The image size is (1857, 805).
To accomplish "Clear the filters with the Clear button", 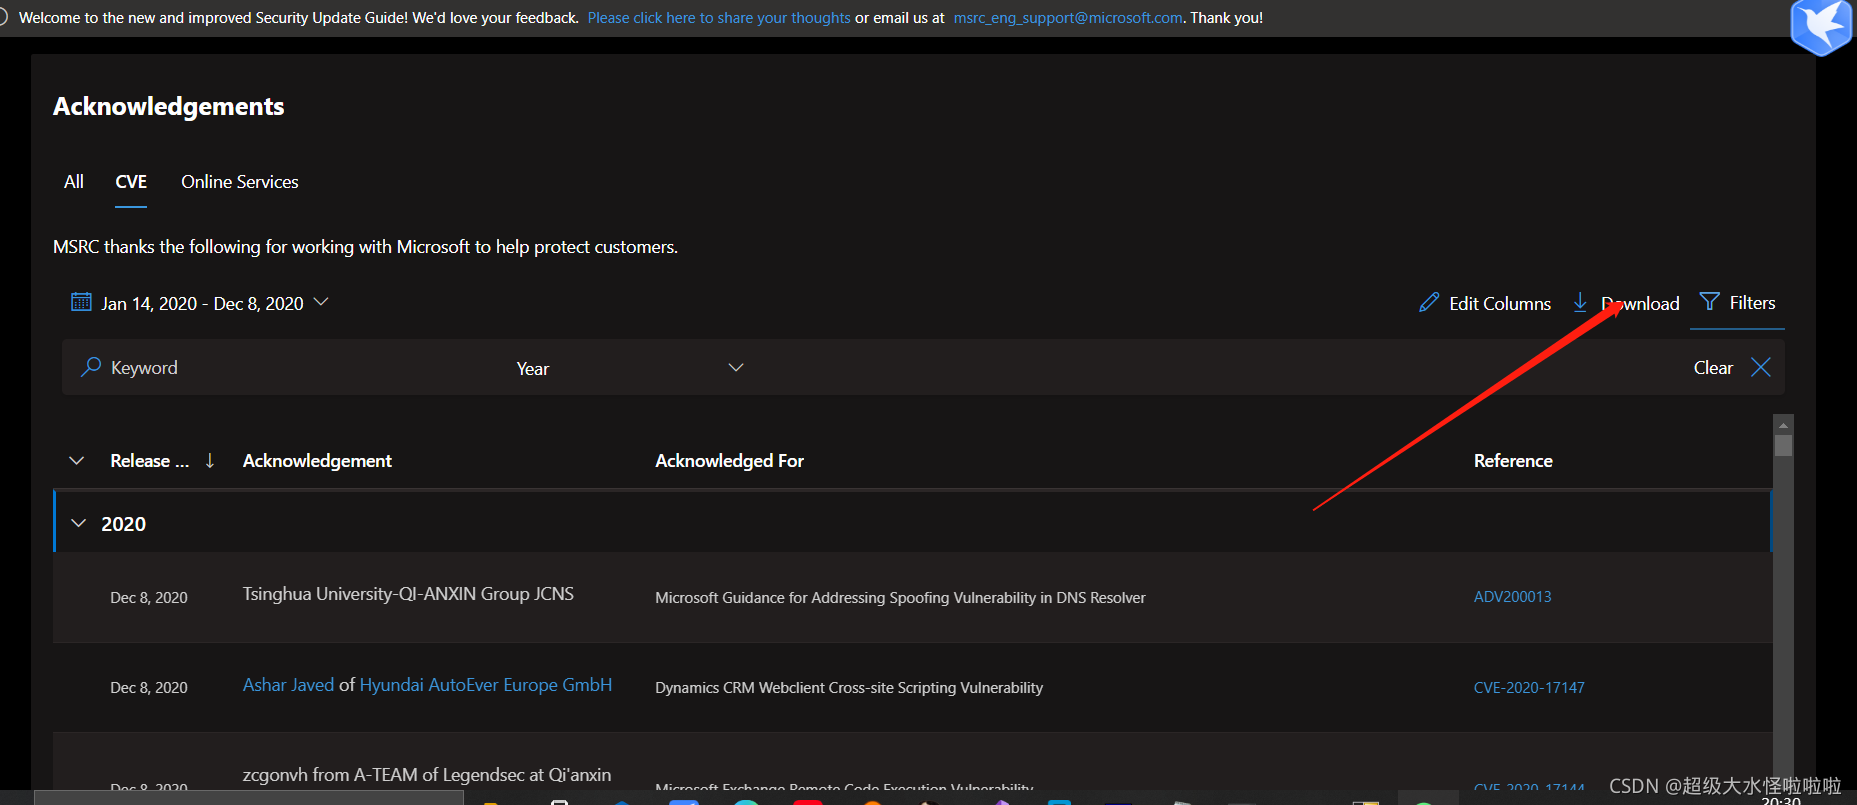I will coord(1713,367).
